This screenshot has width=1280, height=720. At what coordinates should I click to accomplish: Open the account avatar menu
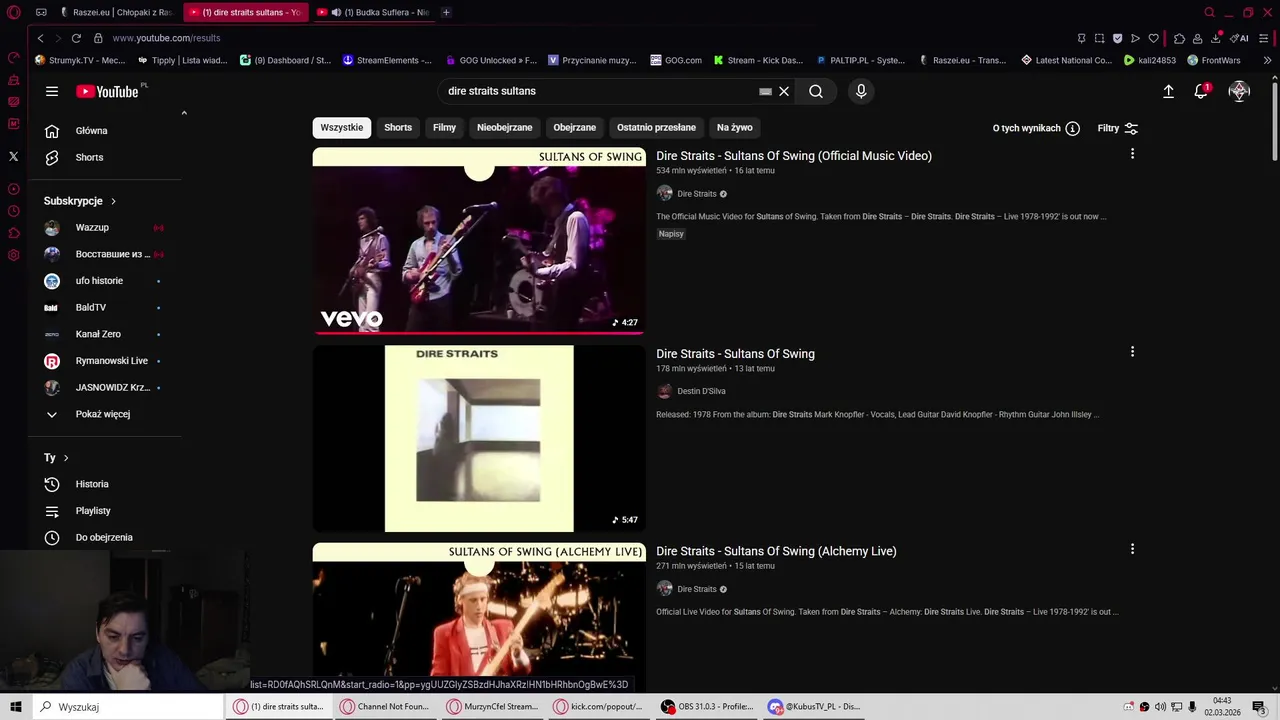[x=1239, y=91]
